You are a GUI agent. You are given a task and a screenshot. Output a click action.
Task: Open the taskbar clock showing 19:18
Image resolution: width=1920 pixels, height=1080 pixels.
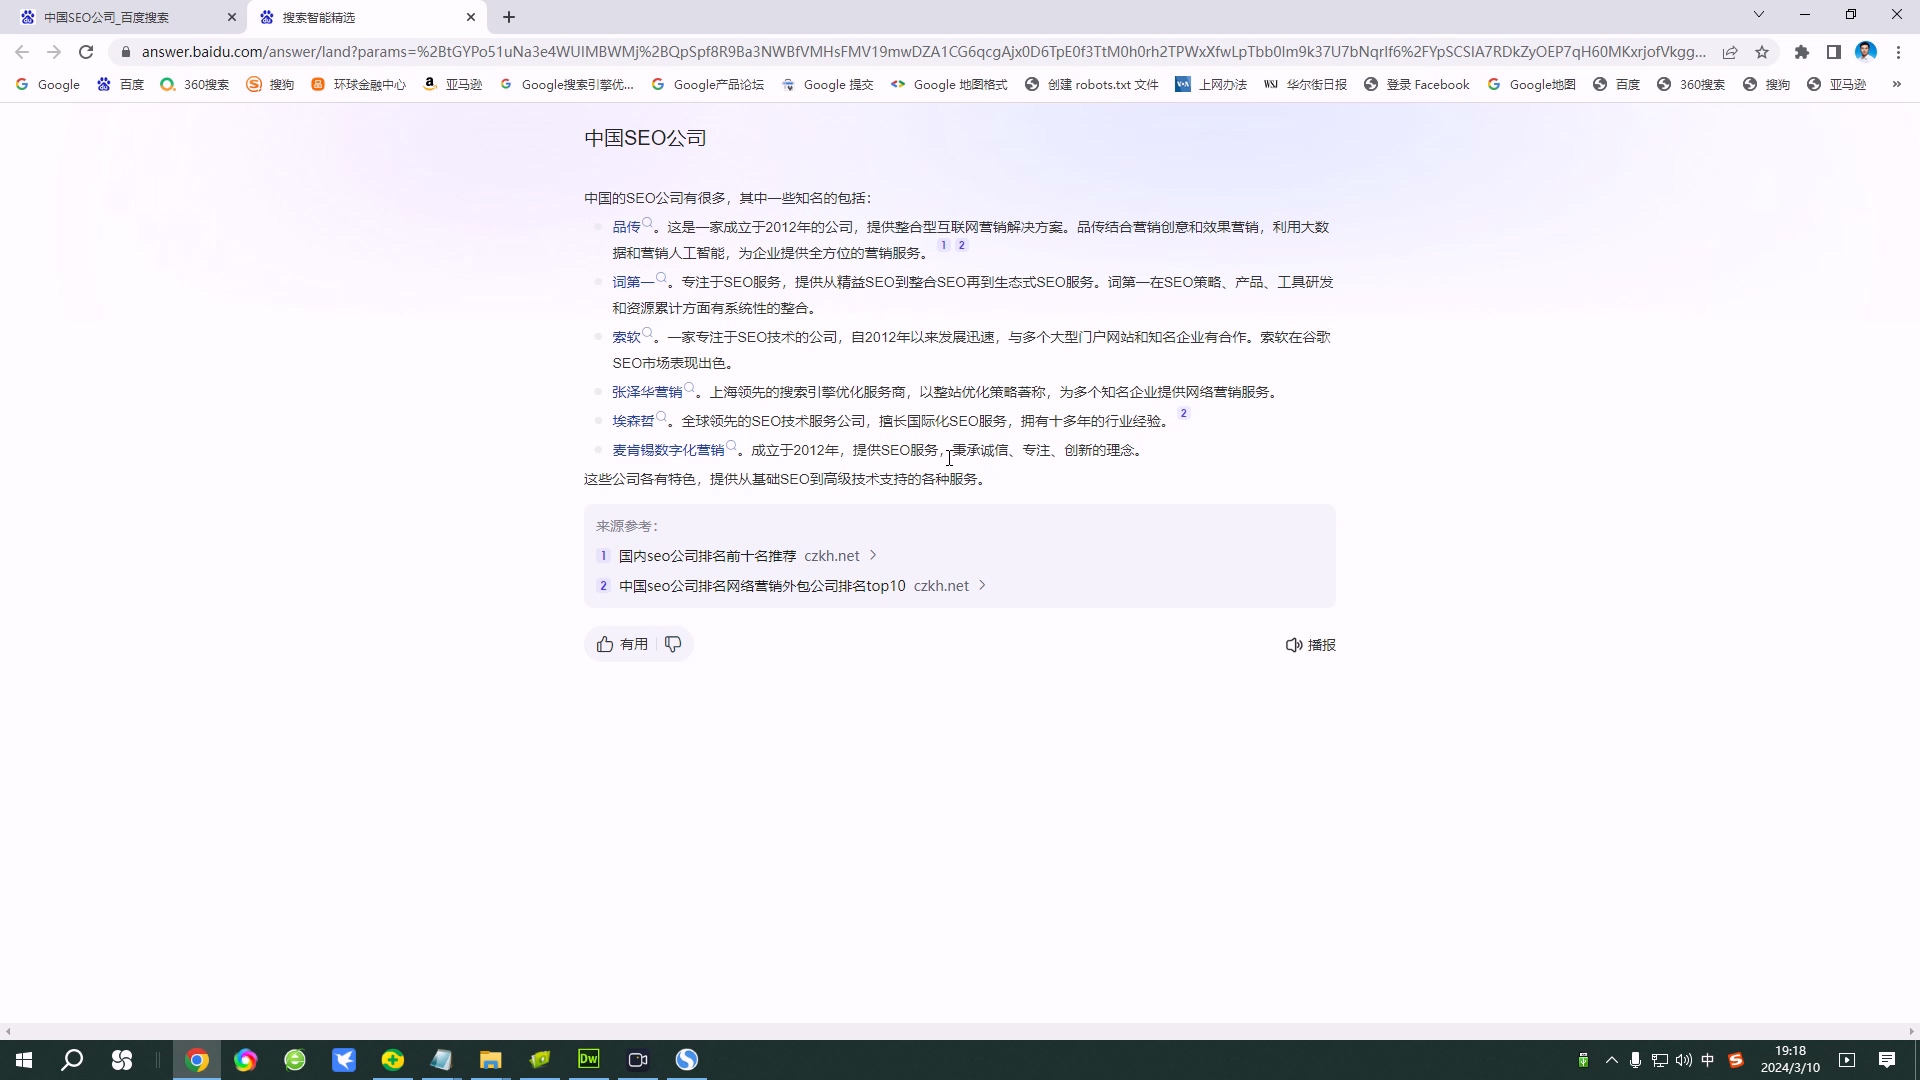(x=1790, y=1060)
